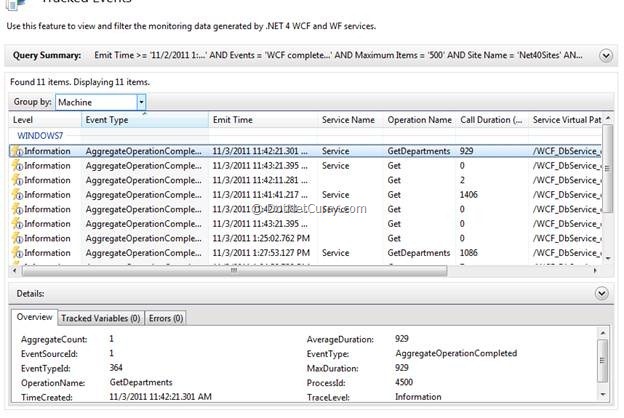The height and width of the screenshot is (418, 624).
Task: Click the Call Duration value 1086
Action: [x=469, y=253]
